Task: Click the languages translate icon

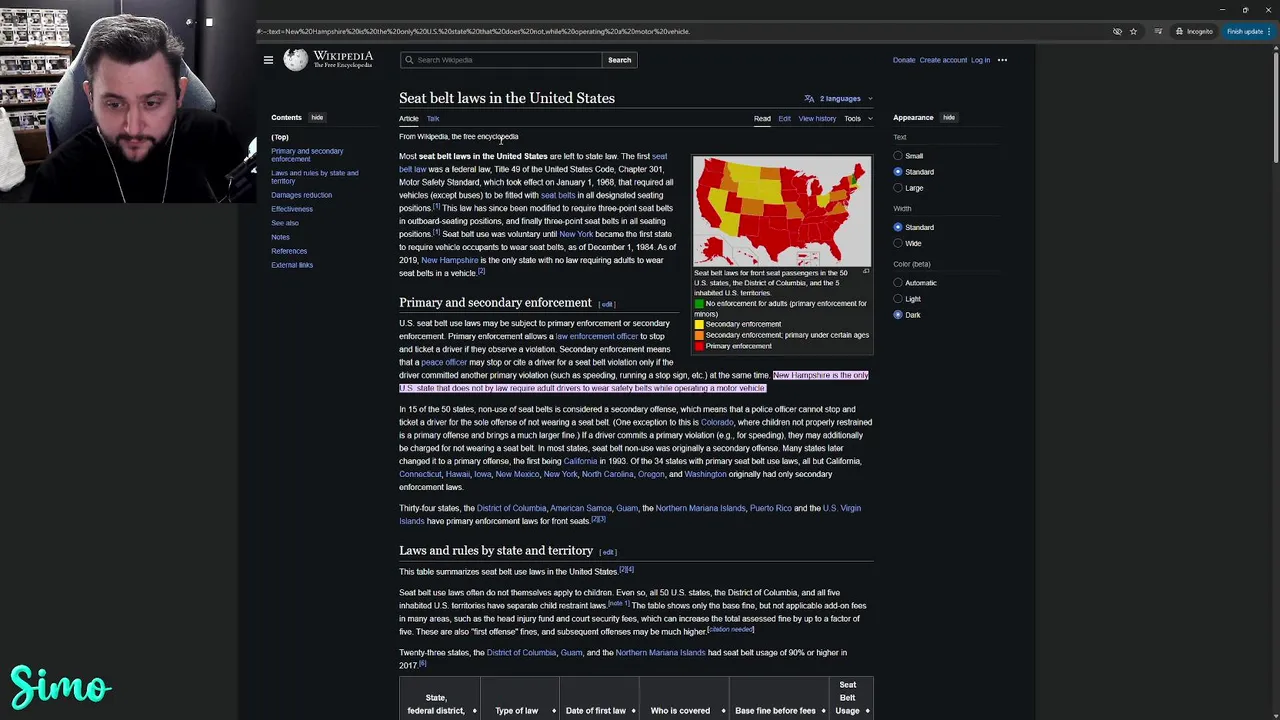Action: click(x=809, y=98)
